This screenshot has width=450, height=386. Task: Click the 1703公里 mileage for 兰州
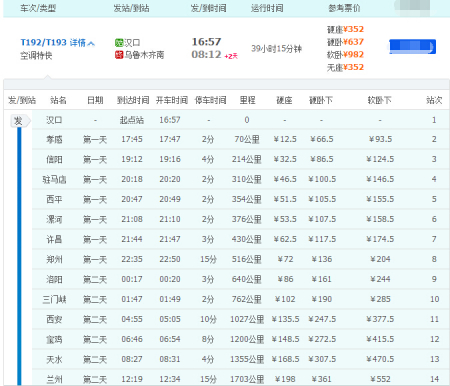point(247,379)
